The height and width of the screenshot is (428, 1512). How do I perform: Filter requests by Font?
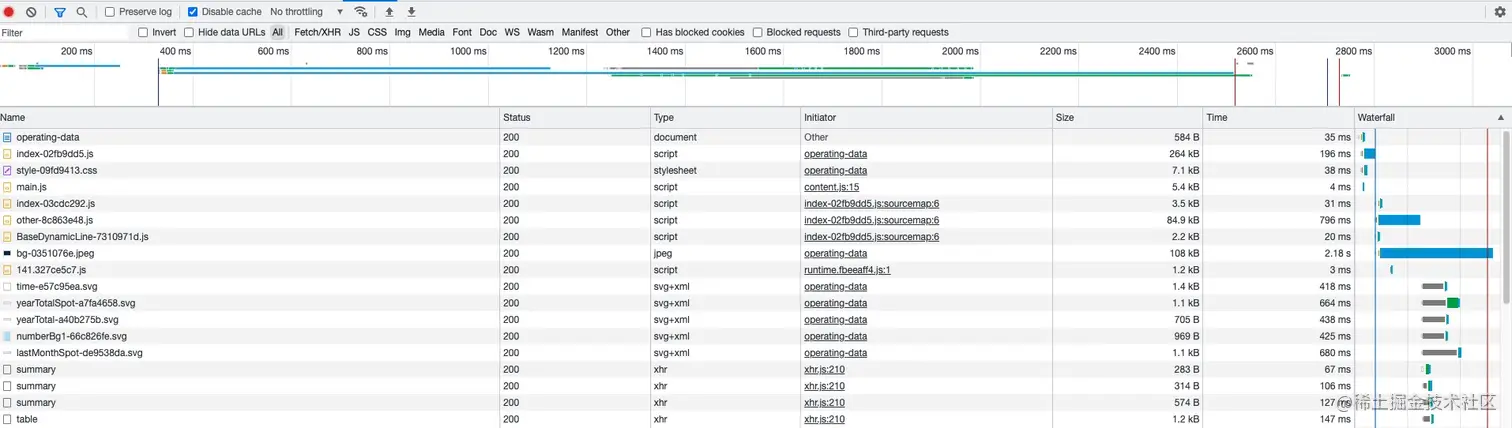pos(462,32)
